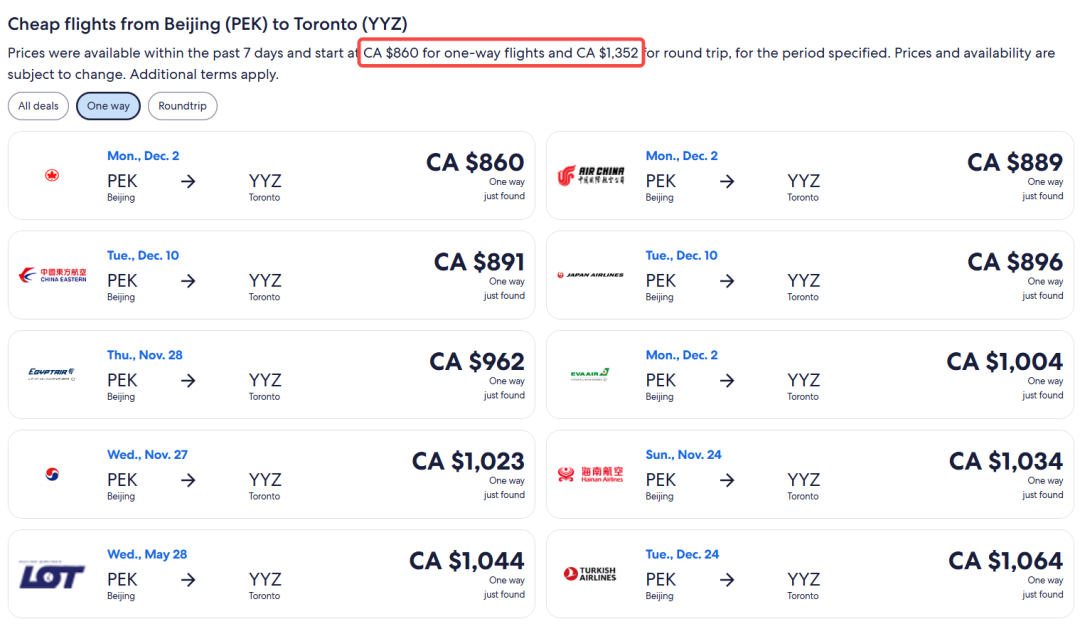1080x624 pixels.
Task: Click the Air Canada maple leaf logo
Action: (52, 176)
